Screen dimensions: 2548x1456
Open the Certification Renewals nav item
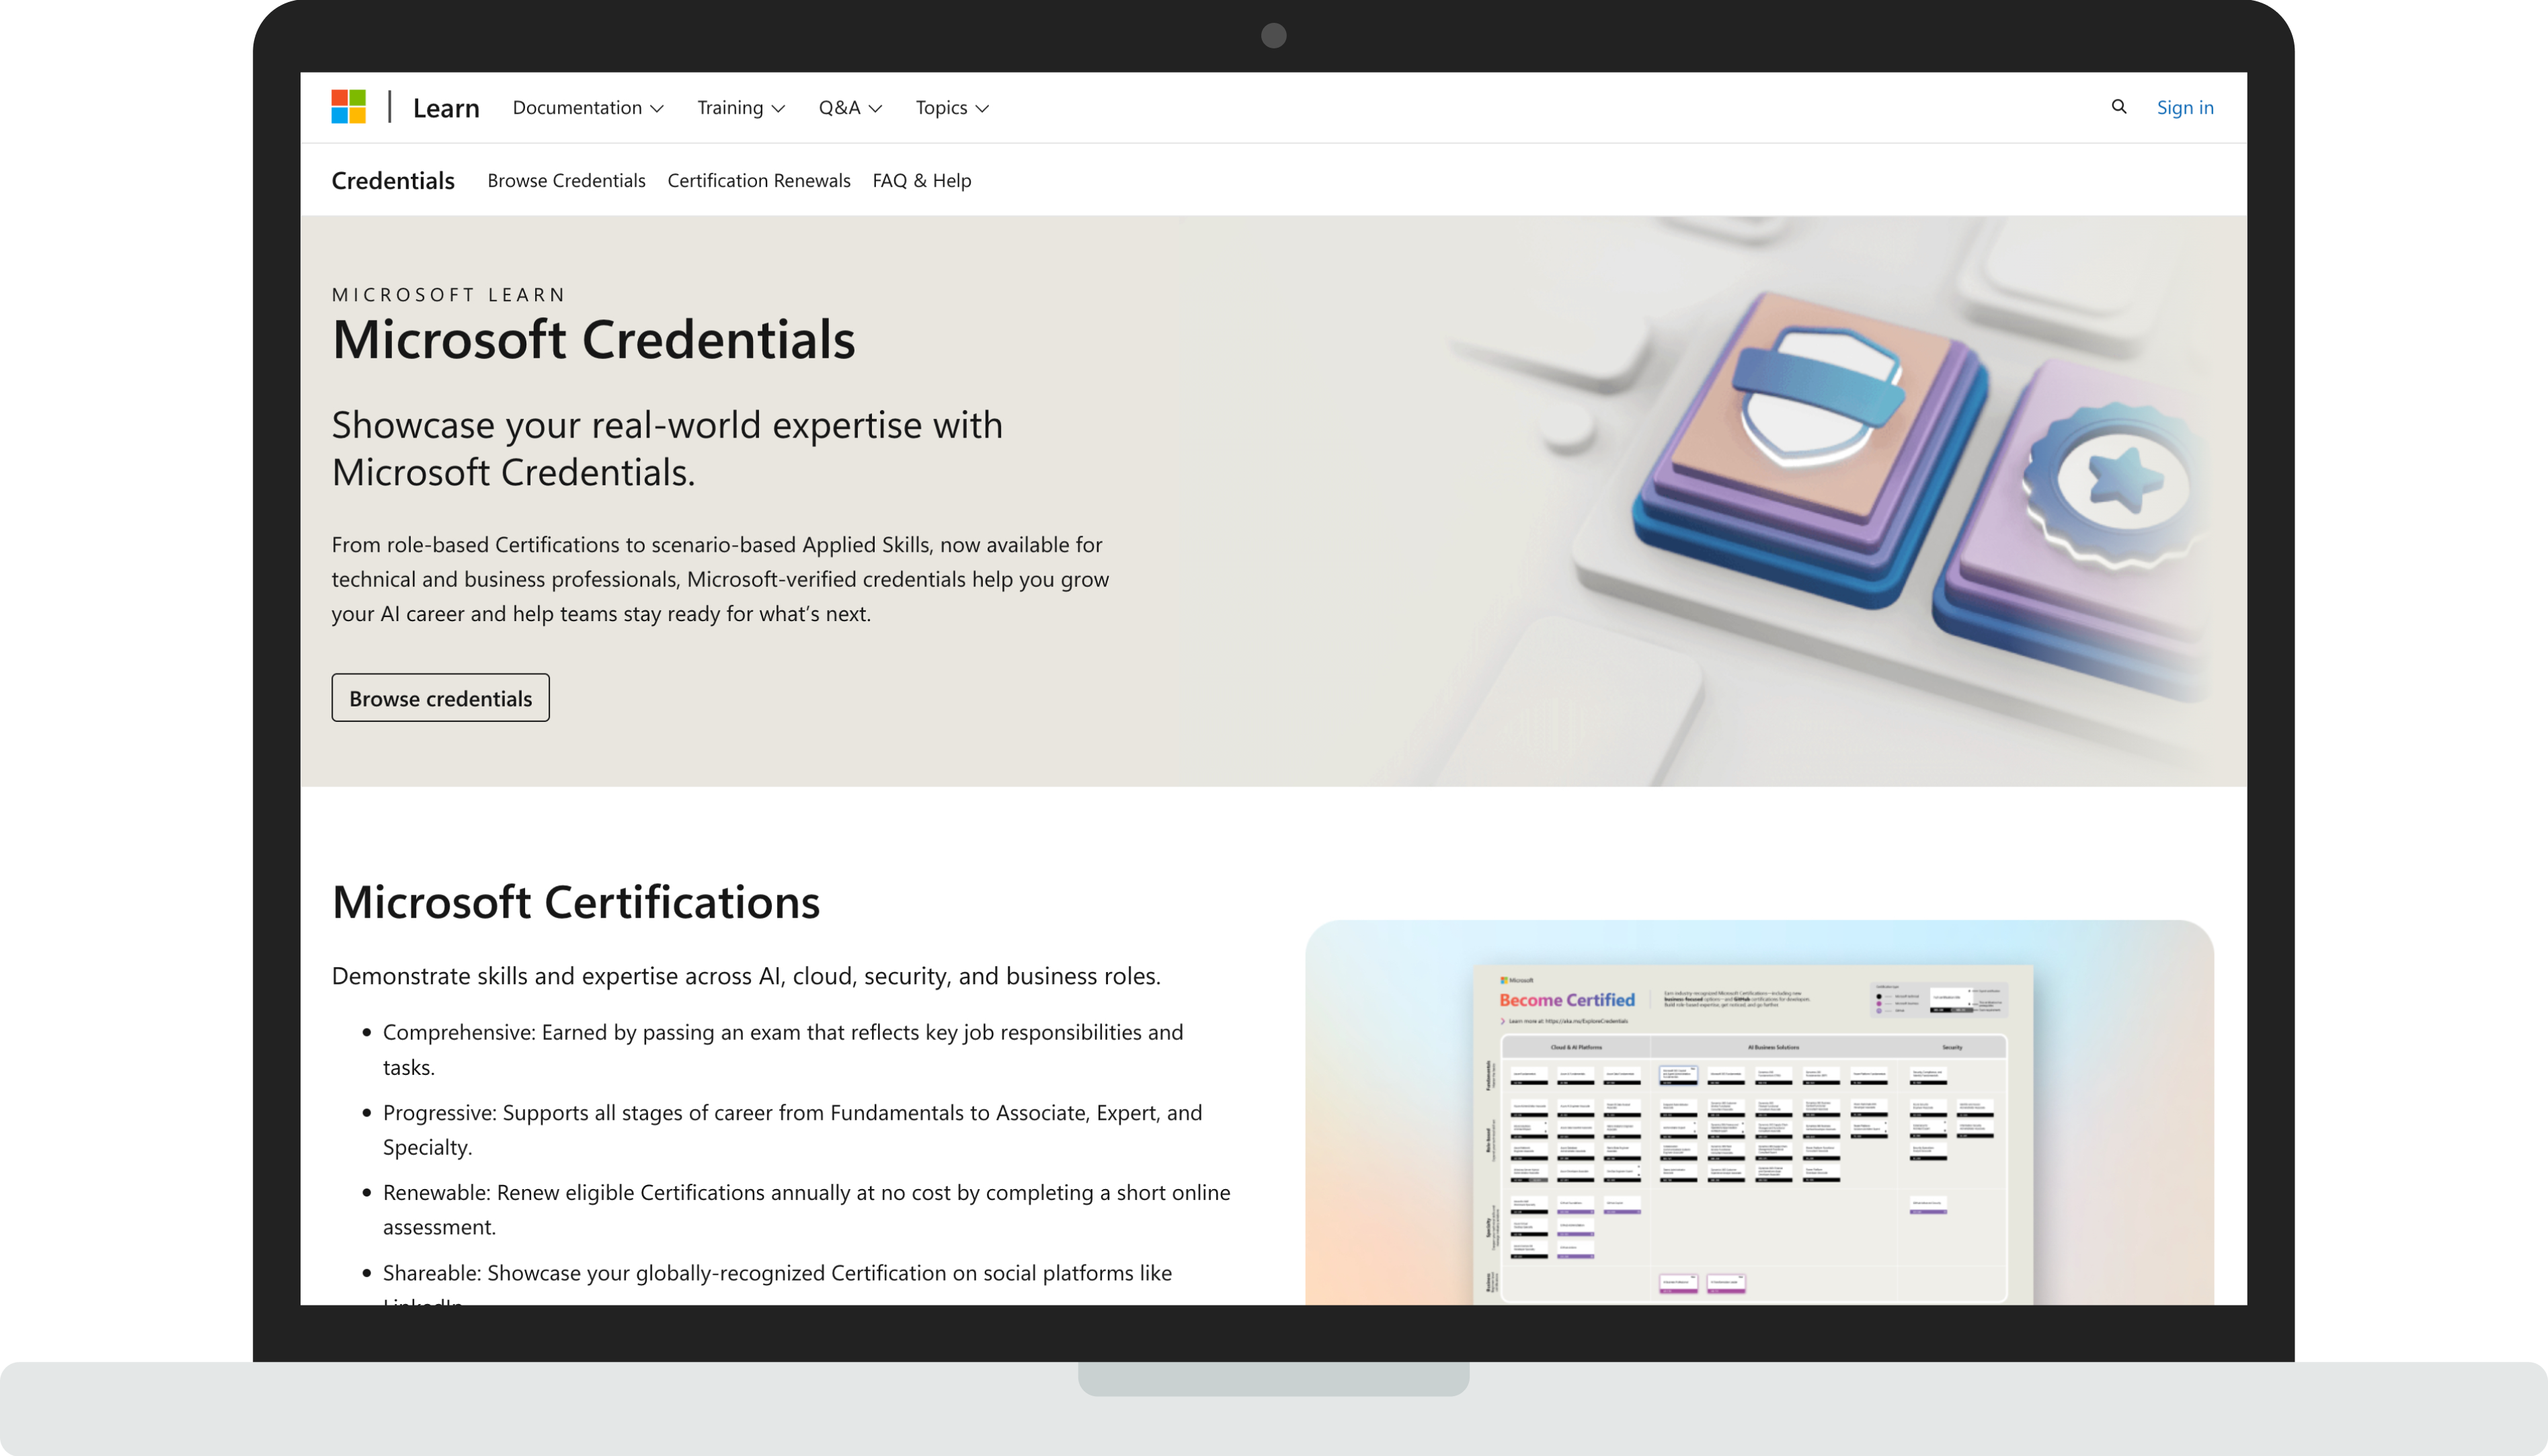tap(758, 181)
